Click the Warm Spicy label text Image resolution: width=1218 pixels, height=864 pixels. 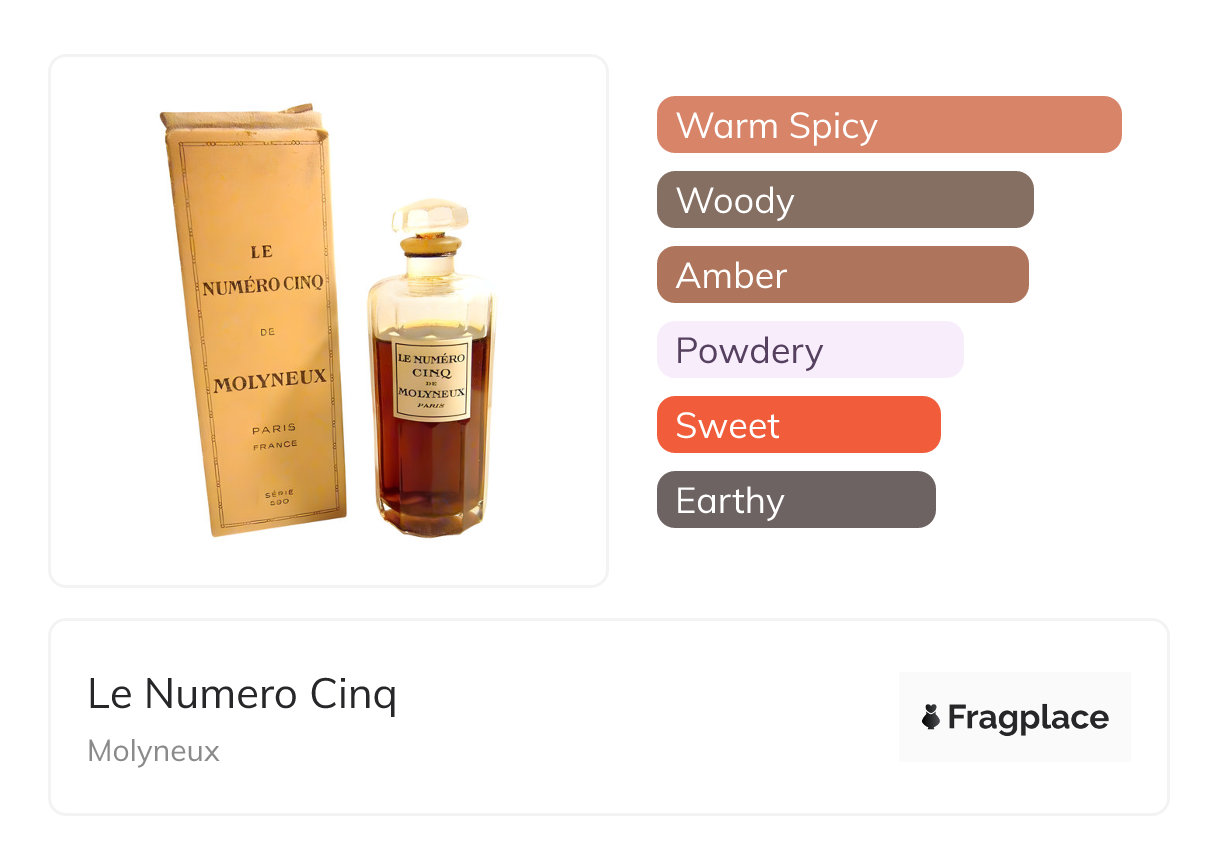tap(777, 126)
